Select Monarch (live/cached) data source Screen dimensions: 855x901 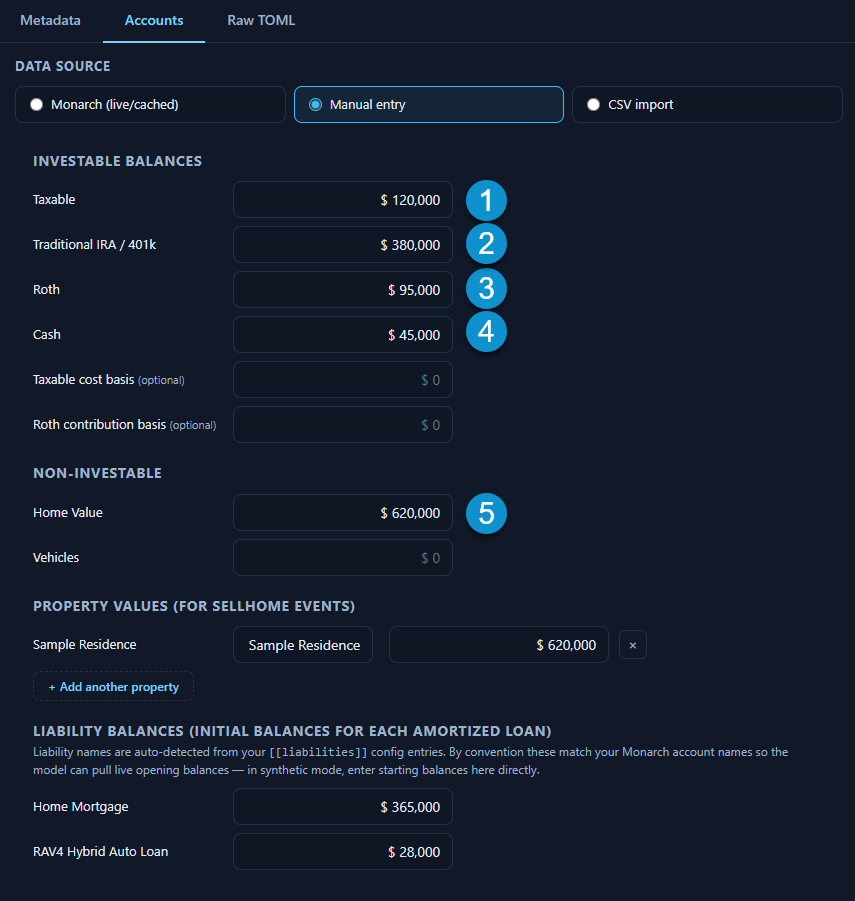151,105
